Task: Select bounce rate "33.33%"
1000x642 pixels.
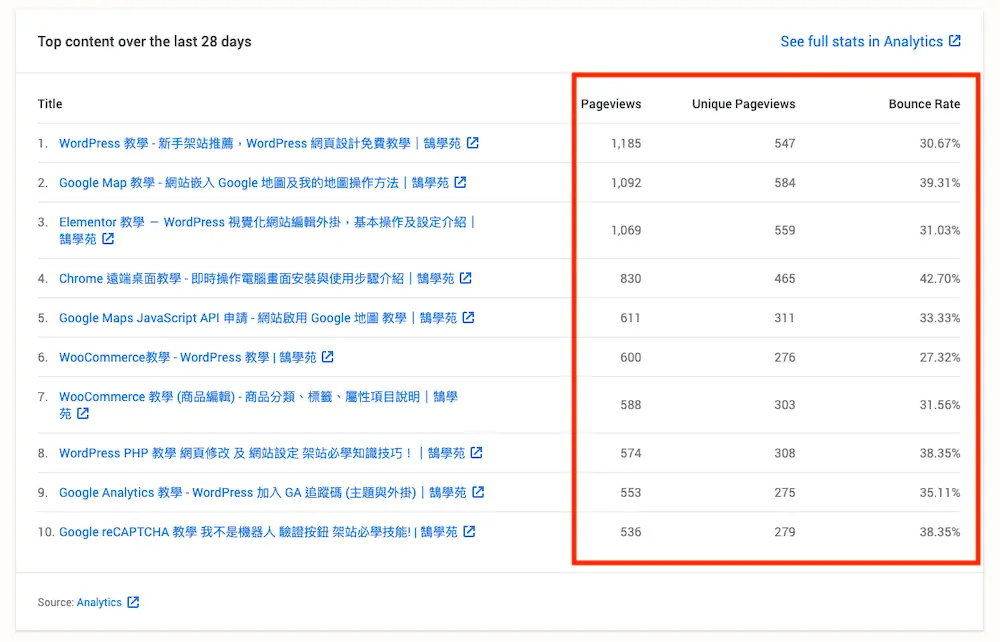Action: [x=939, y=318]
